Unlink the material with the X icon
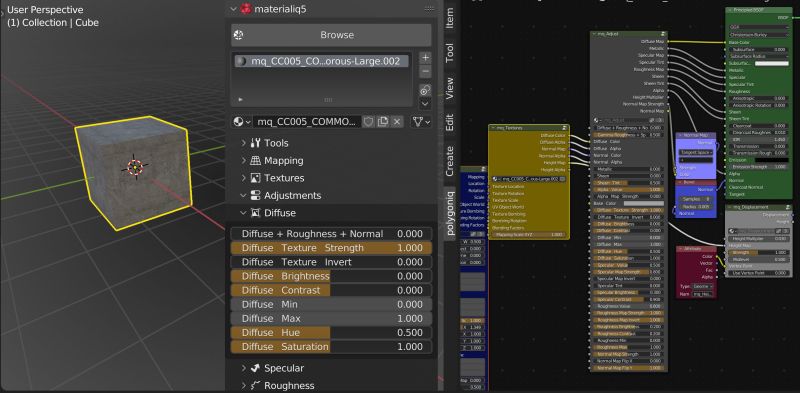 (x=397, y=122)
